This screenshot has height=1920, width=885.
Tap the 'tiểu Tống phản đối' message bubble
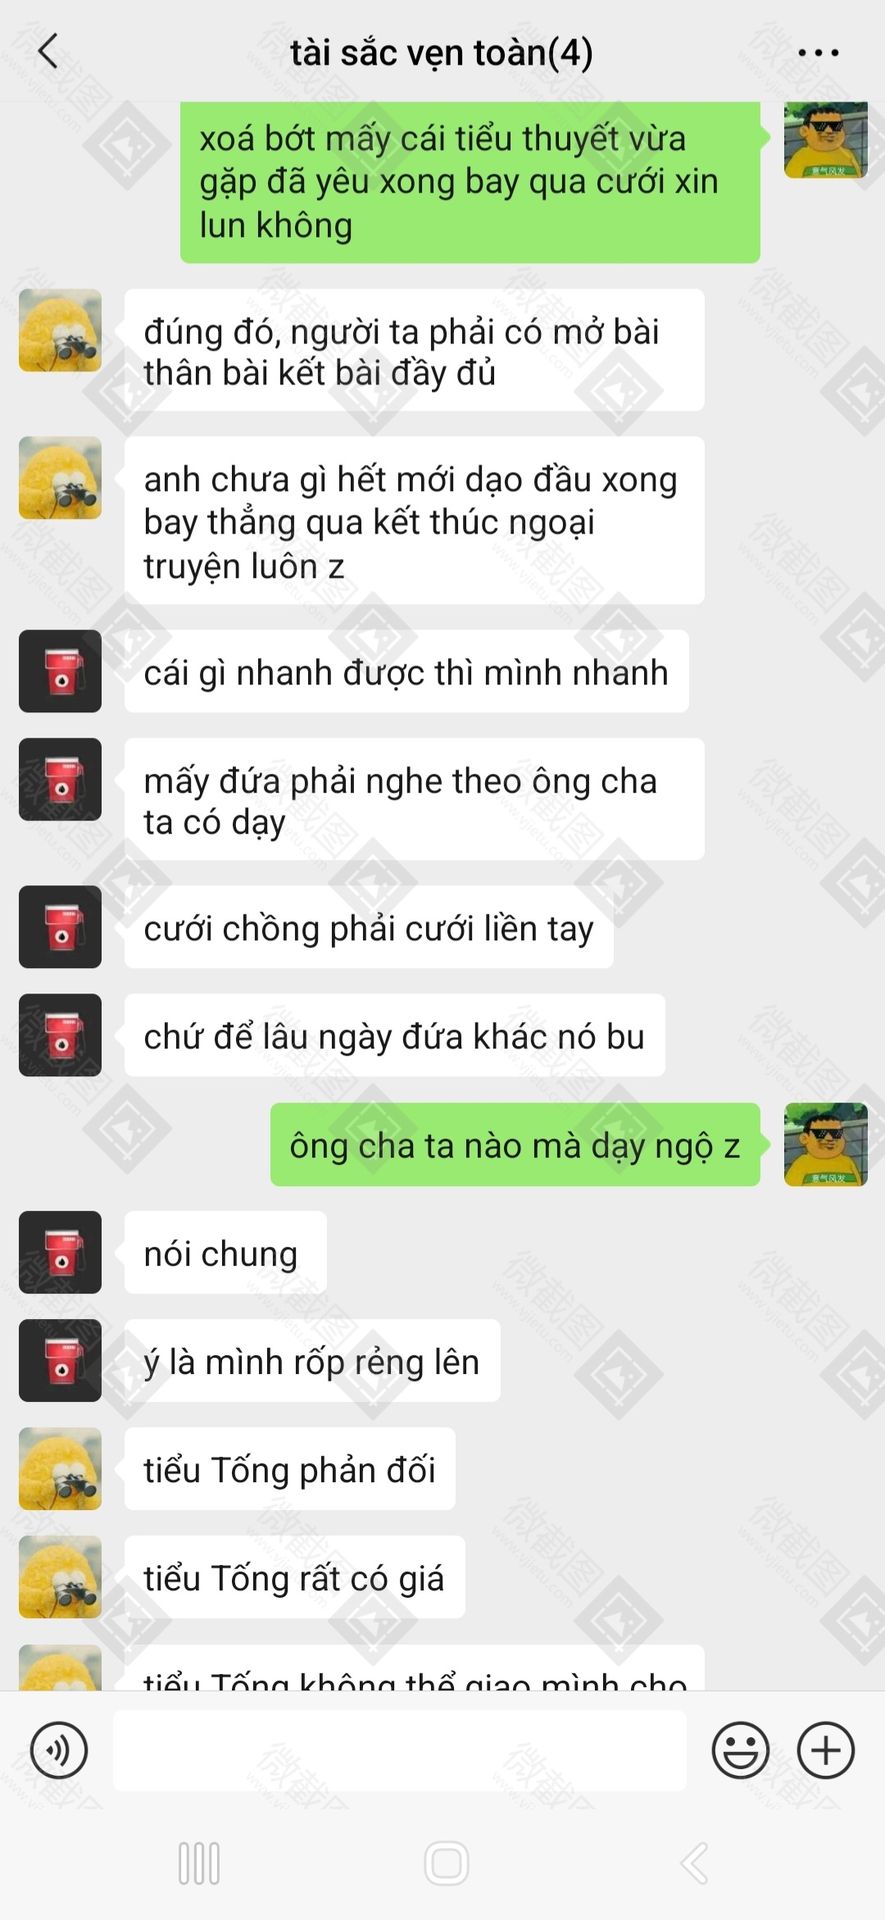pos(290,1469)
